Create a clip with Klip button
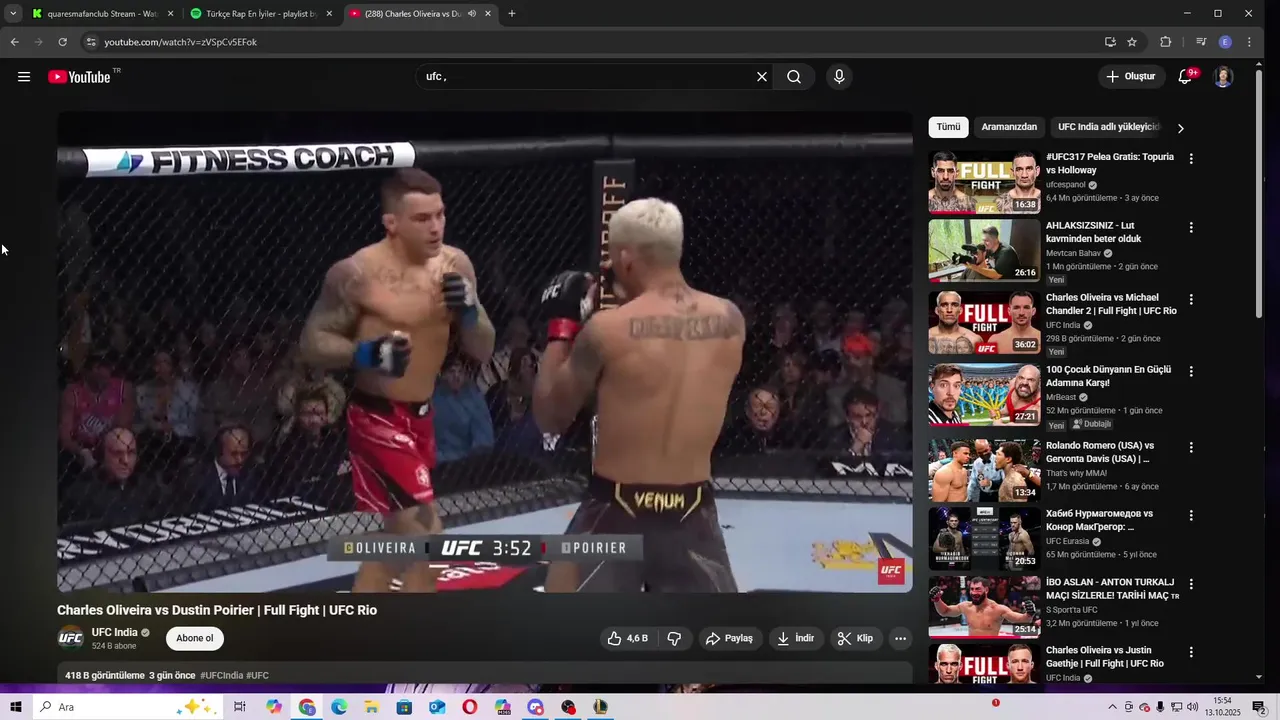The height and width of the screenshot is (720, 1280). point(855,638)
